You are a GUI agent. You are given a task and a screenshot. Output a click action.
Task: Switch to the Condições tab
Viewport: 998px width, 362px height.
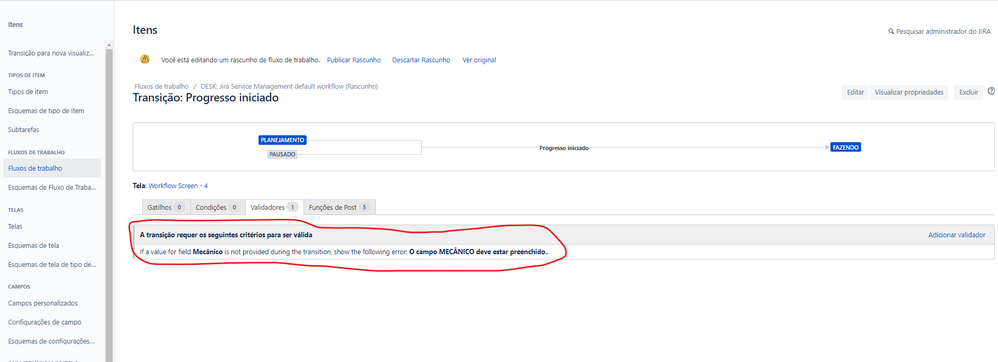click(x=218, y=207)
